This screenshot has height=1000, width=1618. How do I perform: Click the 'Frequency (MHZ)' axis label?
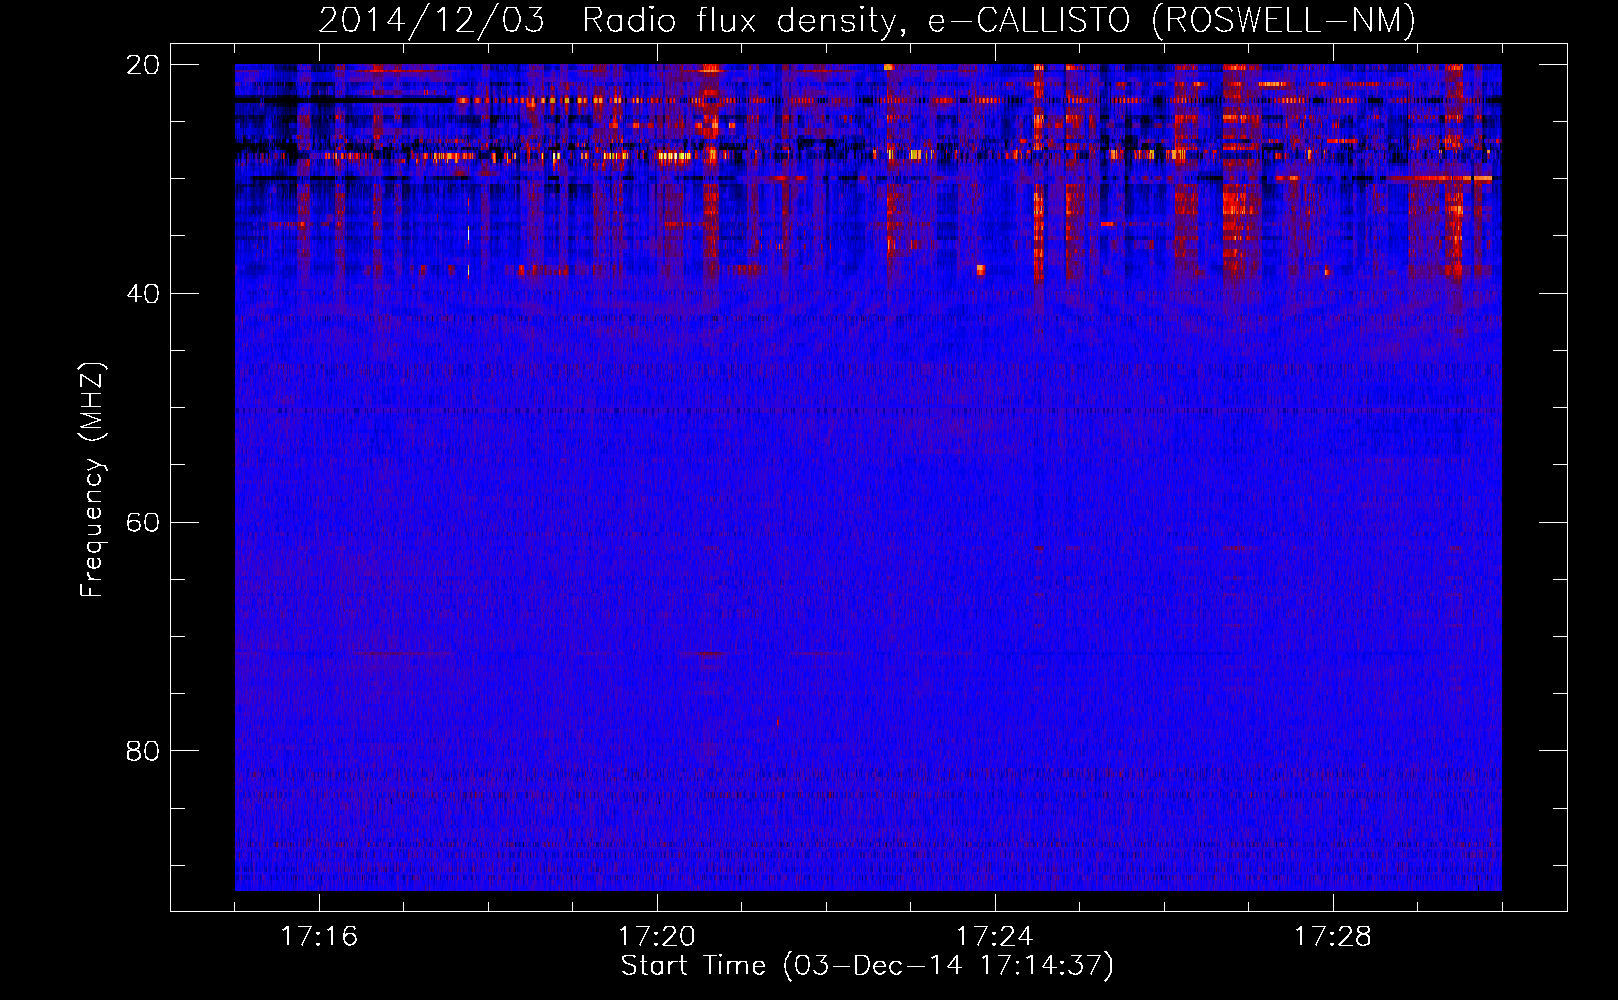(x=91, y=480)
